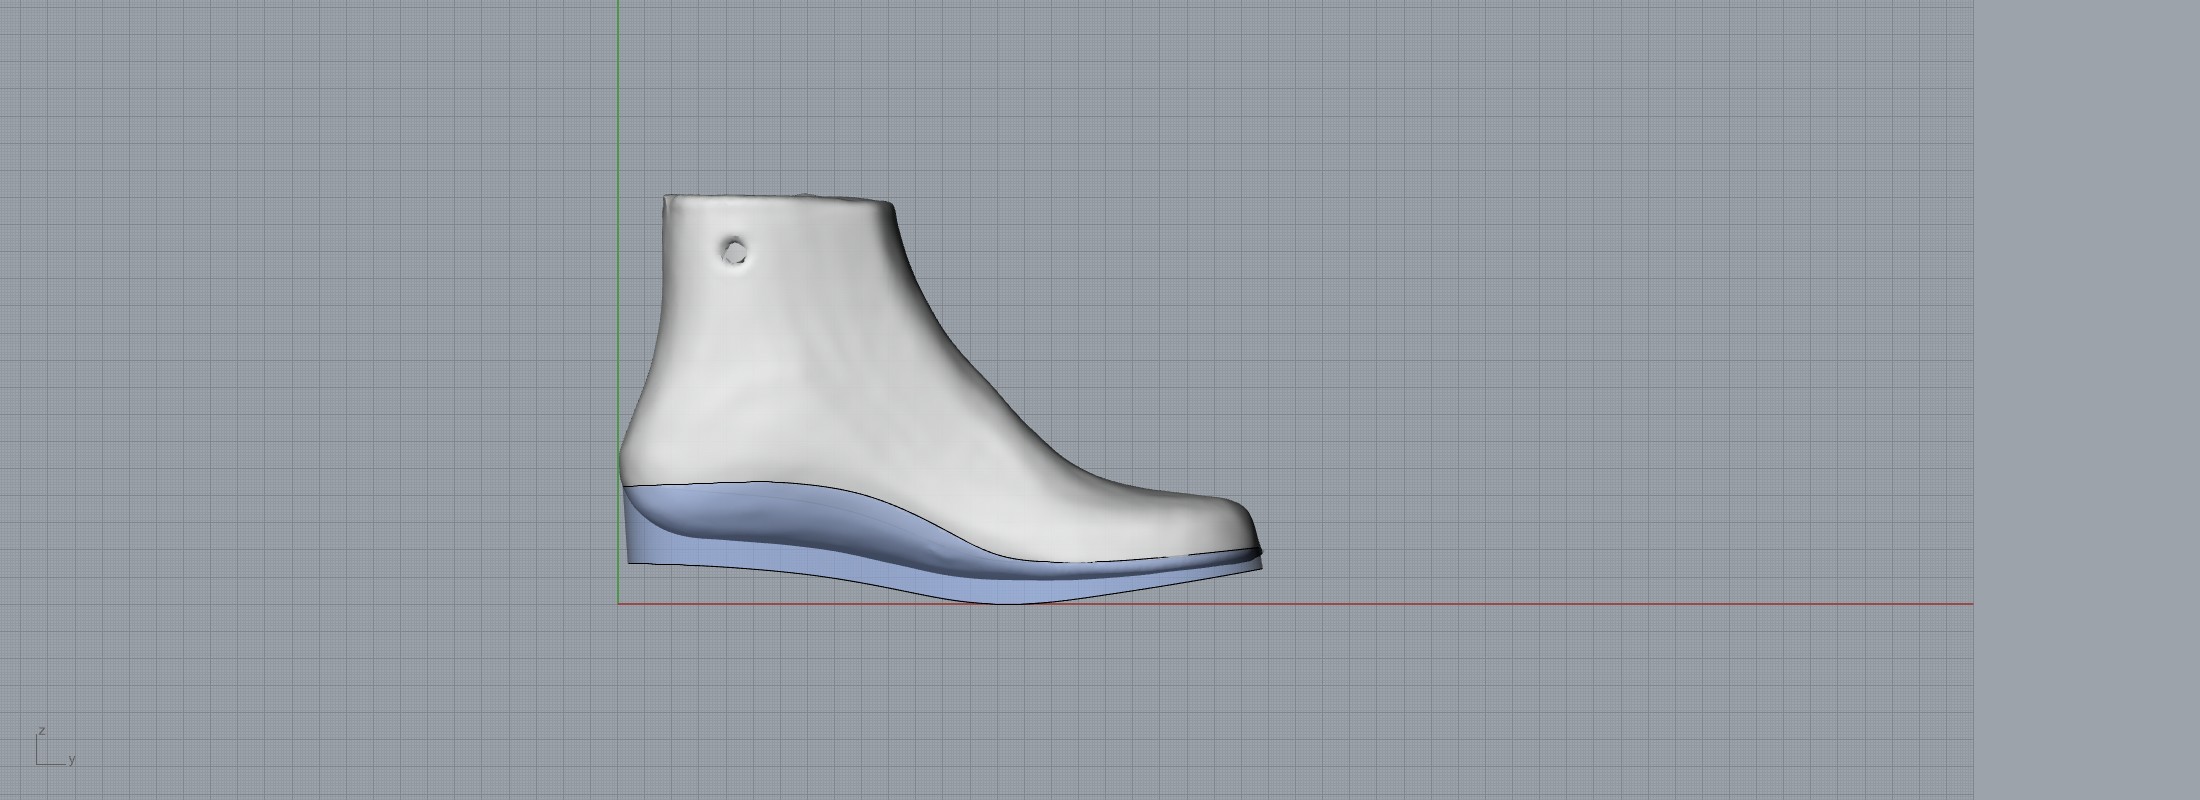Select the circular hole on the shoe last
Screen dimensions: 2200x800
[x=735, y=251]
